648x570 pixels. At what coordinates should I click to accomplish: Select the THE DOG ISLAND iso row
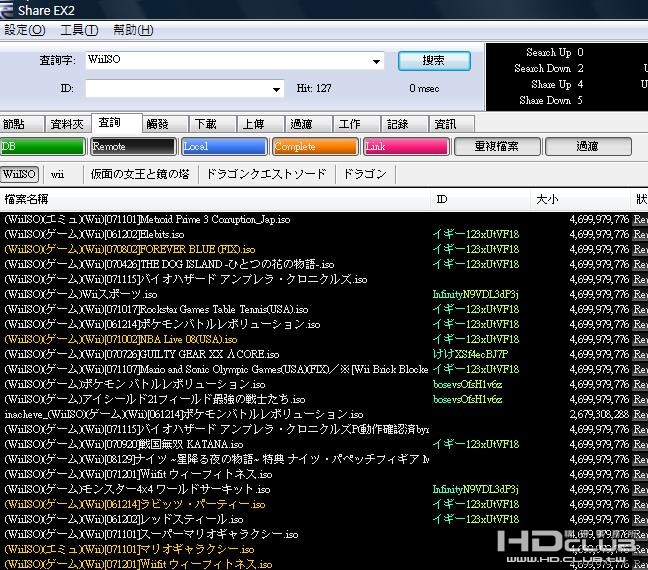pos(324,264)
